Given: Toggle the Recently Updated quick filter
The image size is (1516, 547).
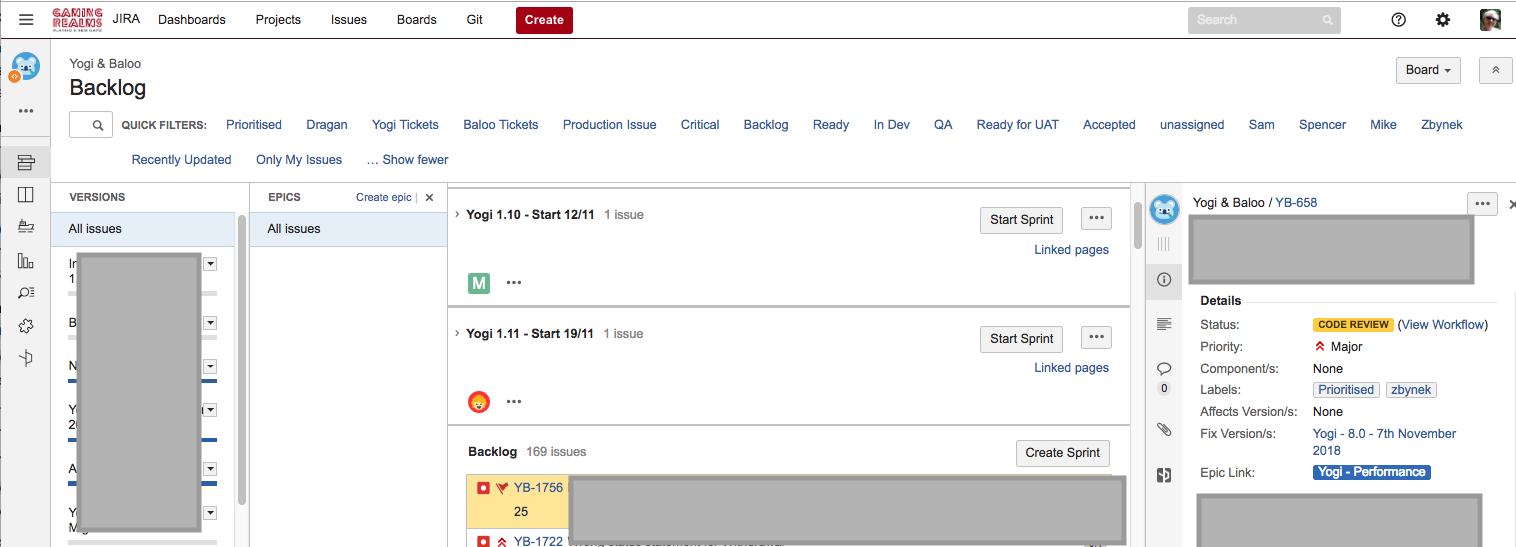Looking at the screenshot, I should click(x=182, y=160).
